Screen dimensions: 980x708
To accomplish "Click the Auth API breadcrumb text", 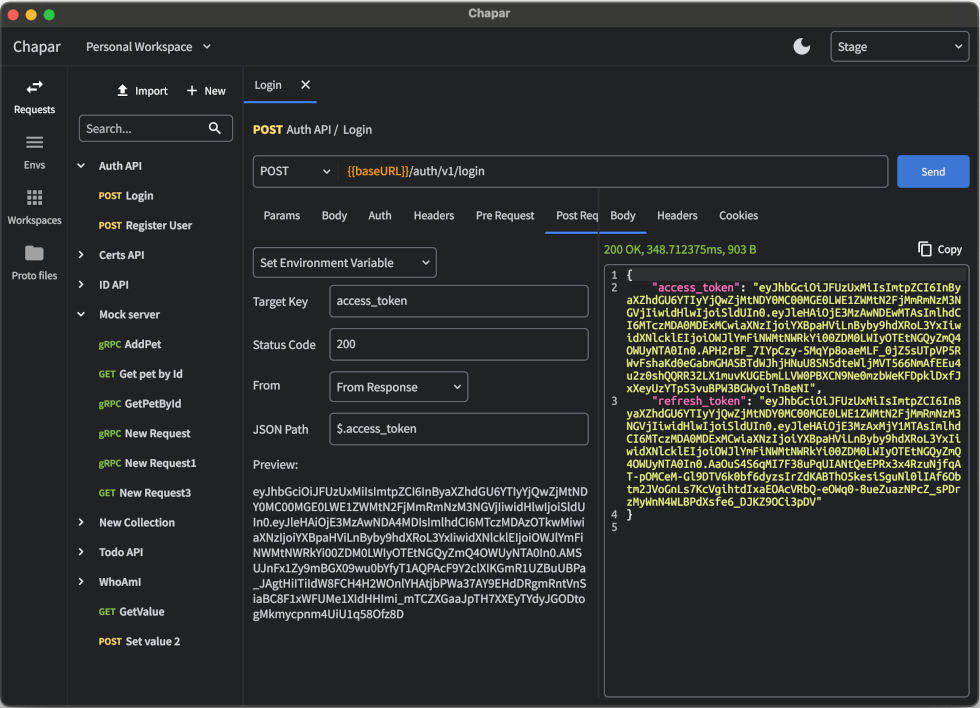I will (308, 129).
